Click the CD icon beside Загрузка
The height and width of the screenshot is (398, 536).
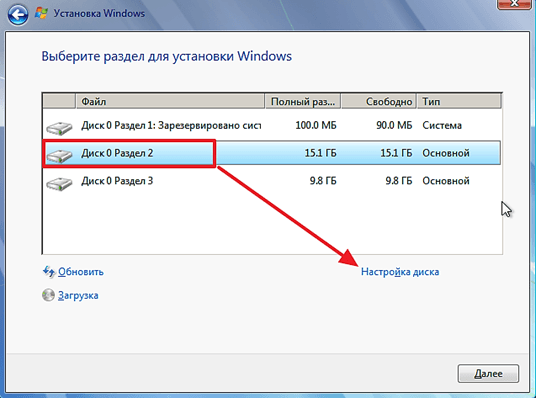click(x=48, y=295)
